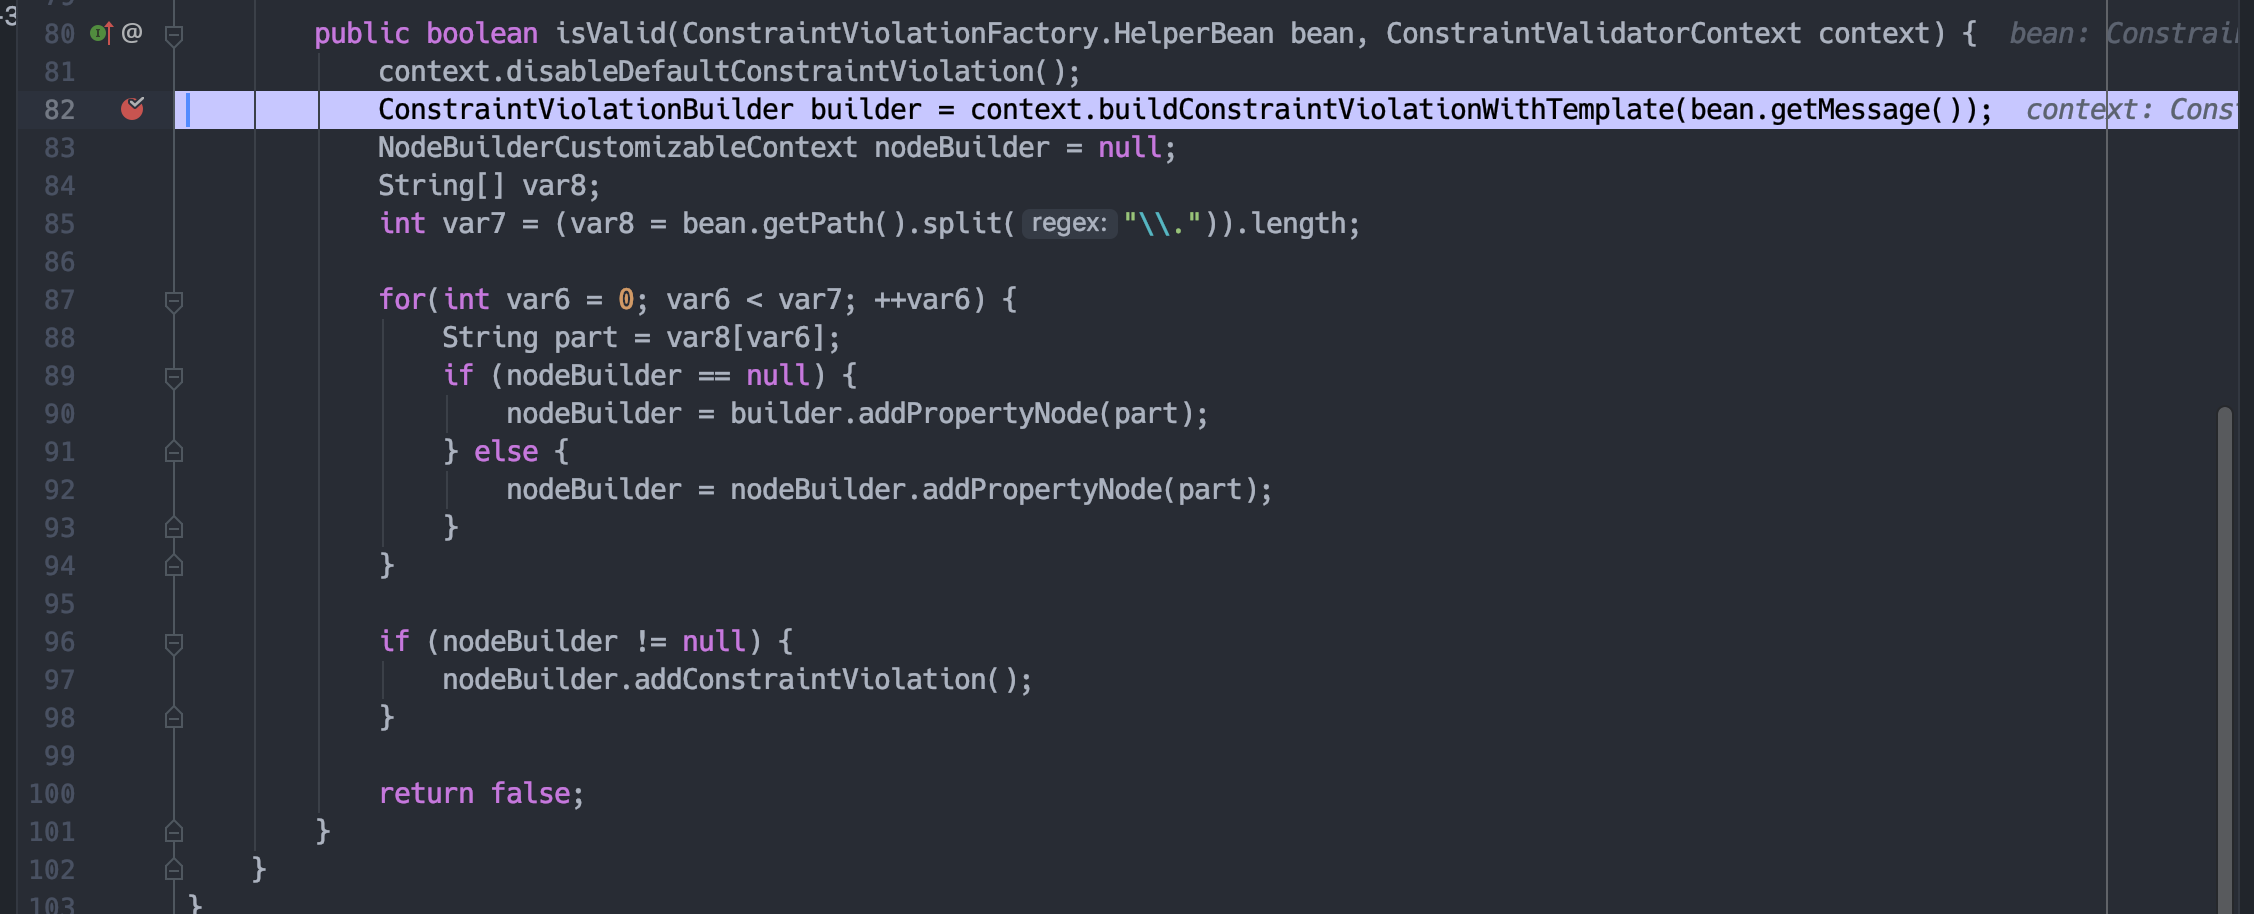2254x914 pixels.
Task: Click bean.getPath() on line 85
Action: (x=794, y=223)
